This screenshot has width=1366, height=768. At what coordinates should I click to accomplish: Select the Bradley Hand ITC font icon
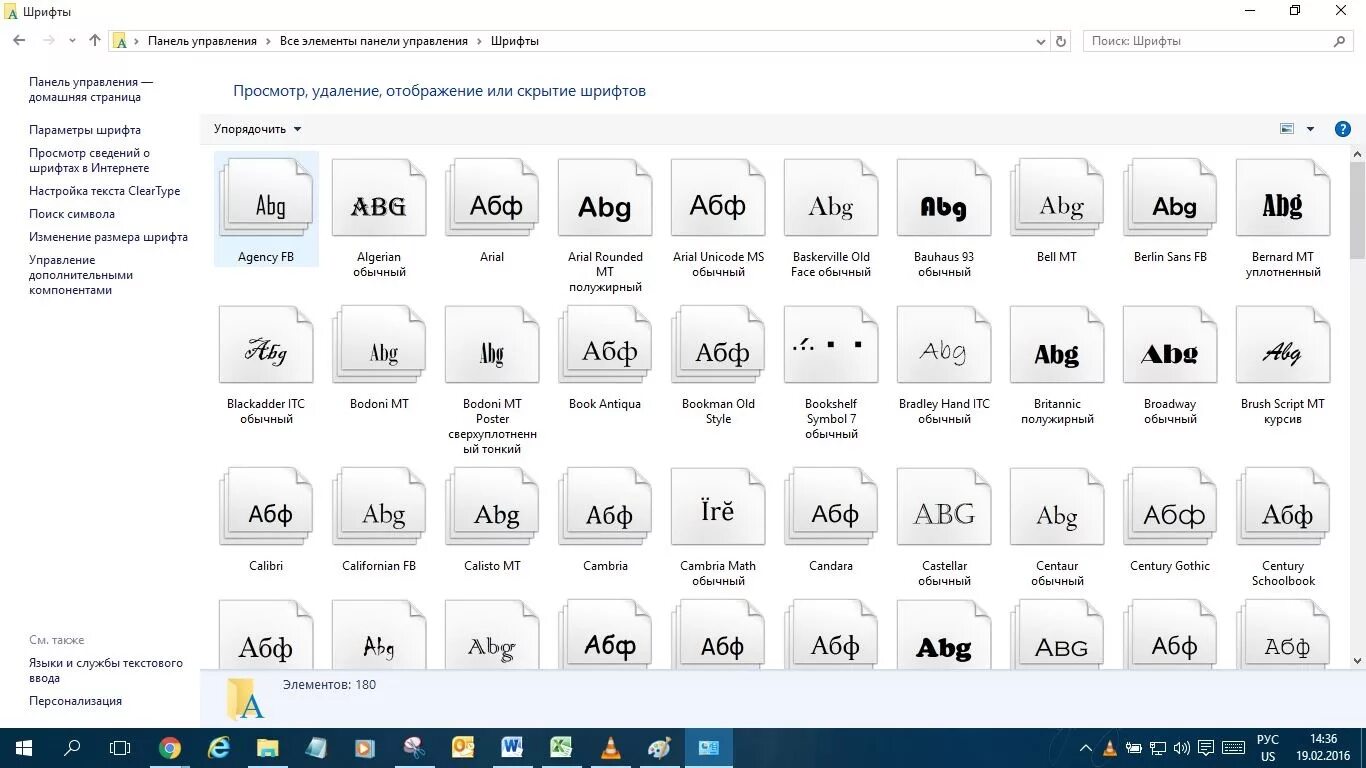click(x=944, y=344)
